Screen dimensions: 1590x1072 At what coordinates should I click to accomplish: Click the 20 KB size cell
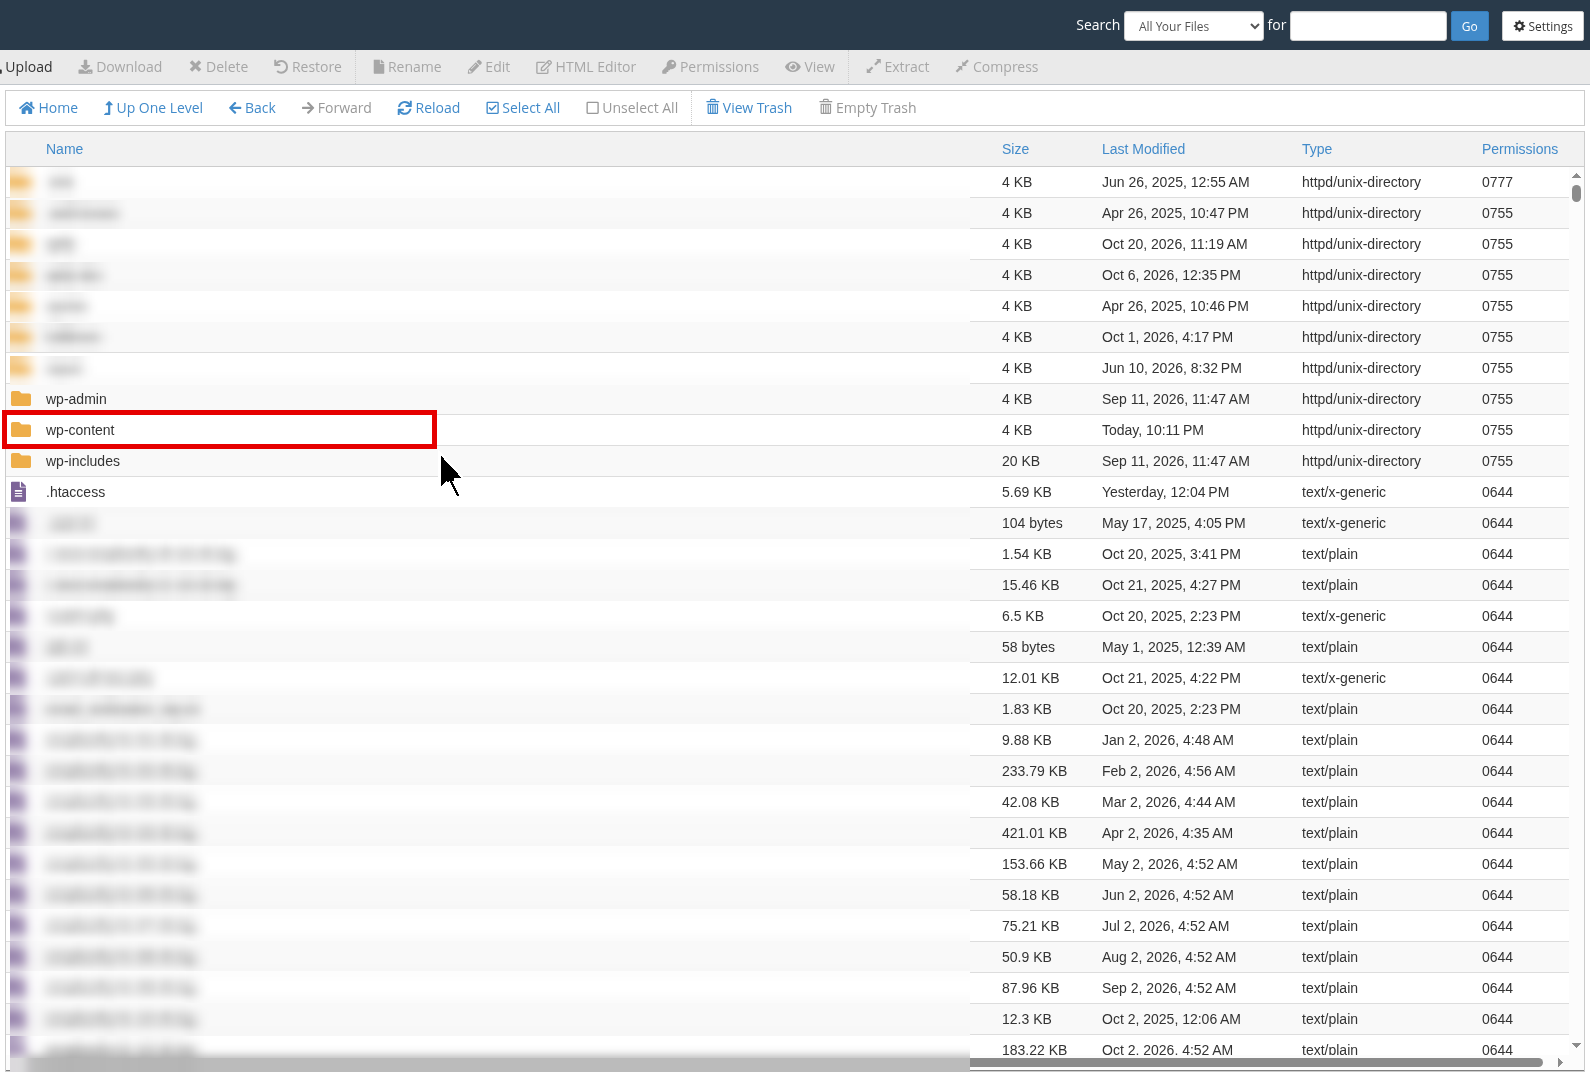[1021, 461]
